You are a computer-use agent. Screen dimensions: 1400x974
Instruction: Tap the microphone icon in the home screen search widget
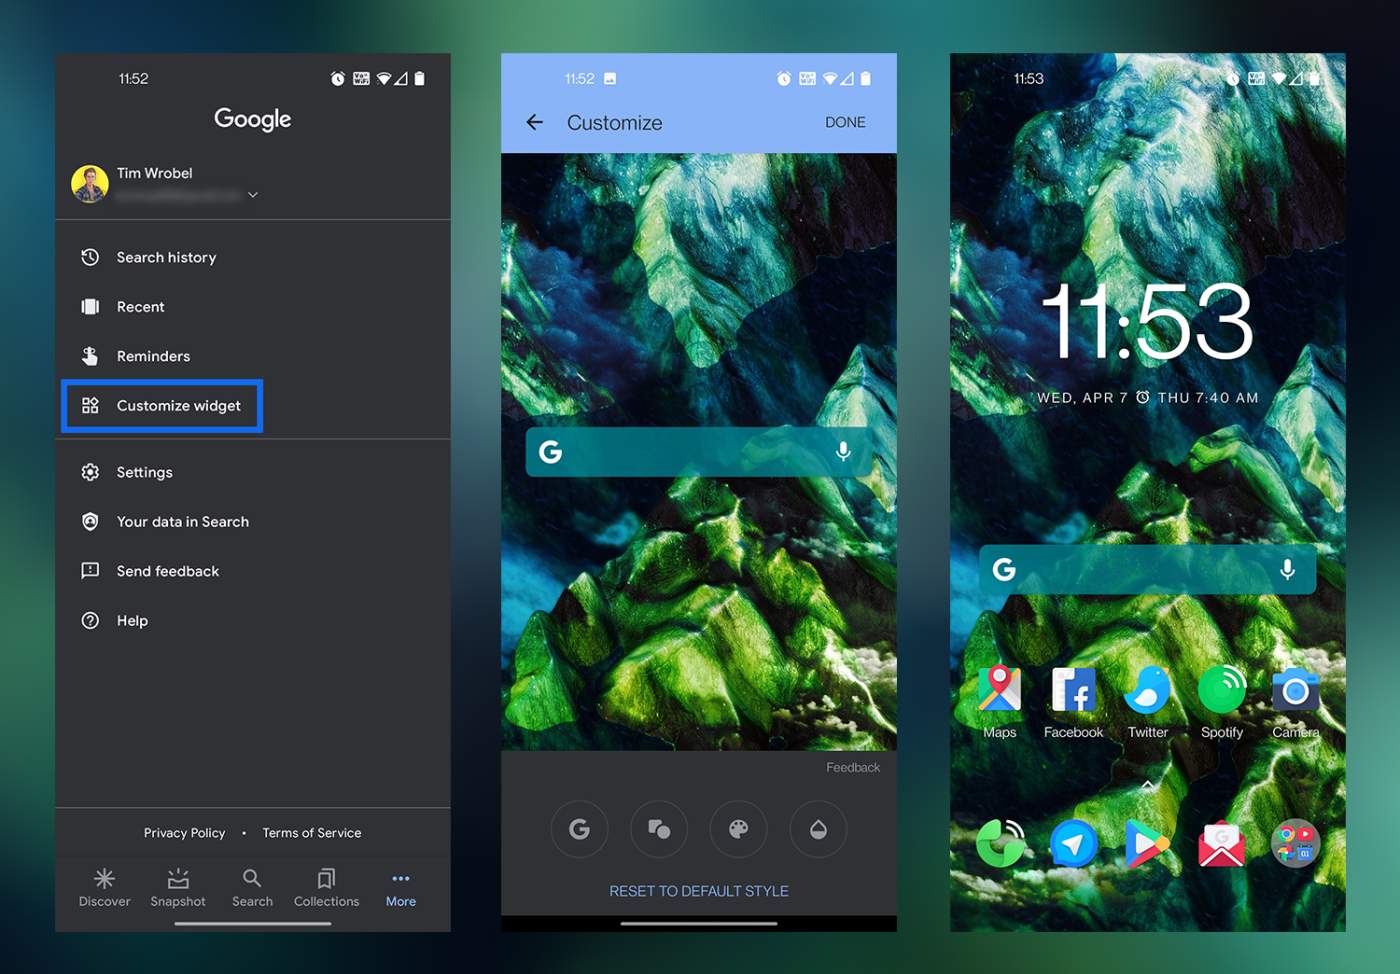1287,569
